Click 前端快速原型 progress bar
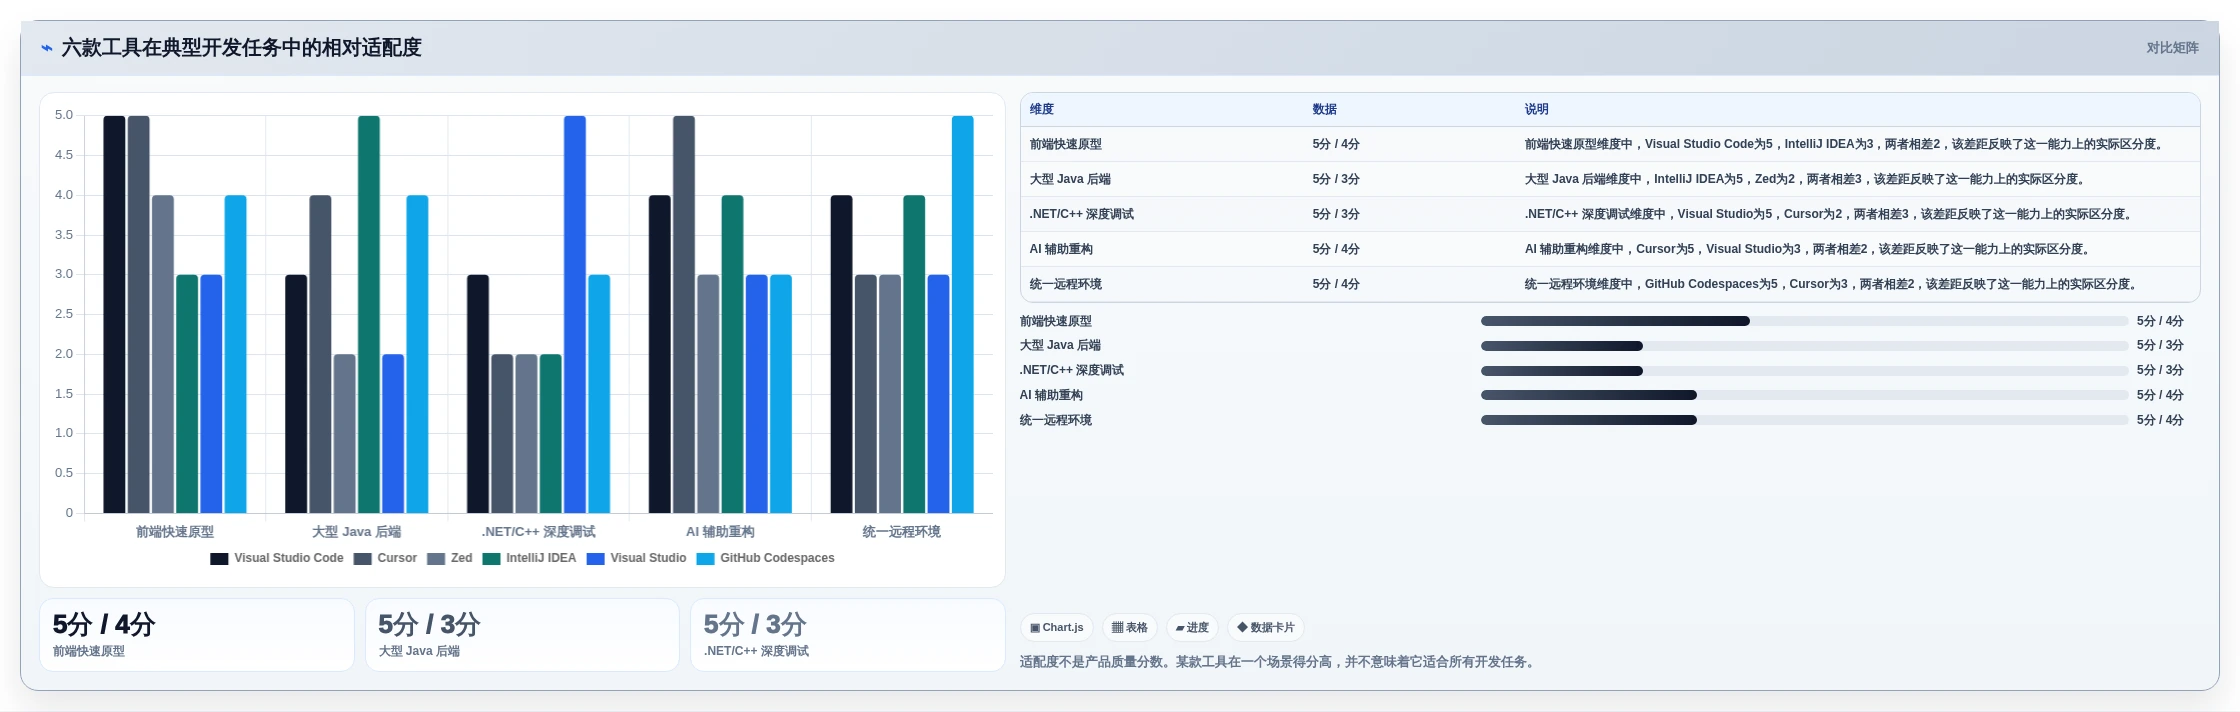Viewport: 2240px width, 712px height. coord(1804,321)
